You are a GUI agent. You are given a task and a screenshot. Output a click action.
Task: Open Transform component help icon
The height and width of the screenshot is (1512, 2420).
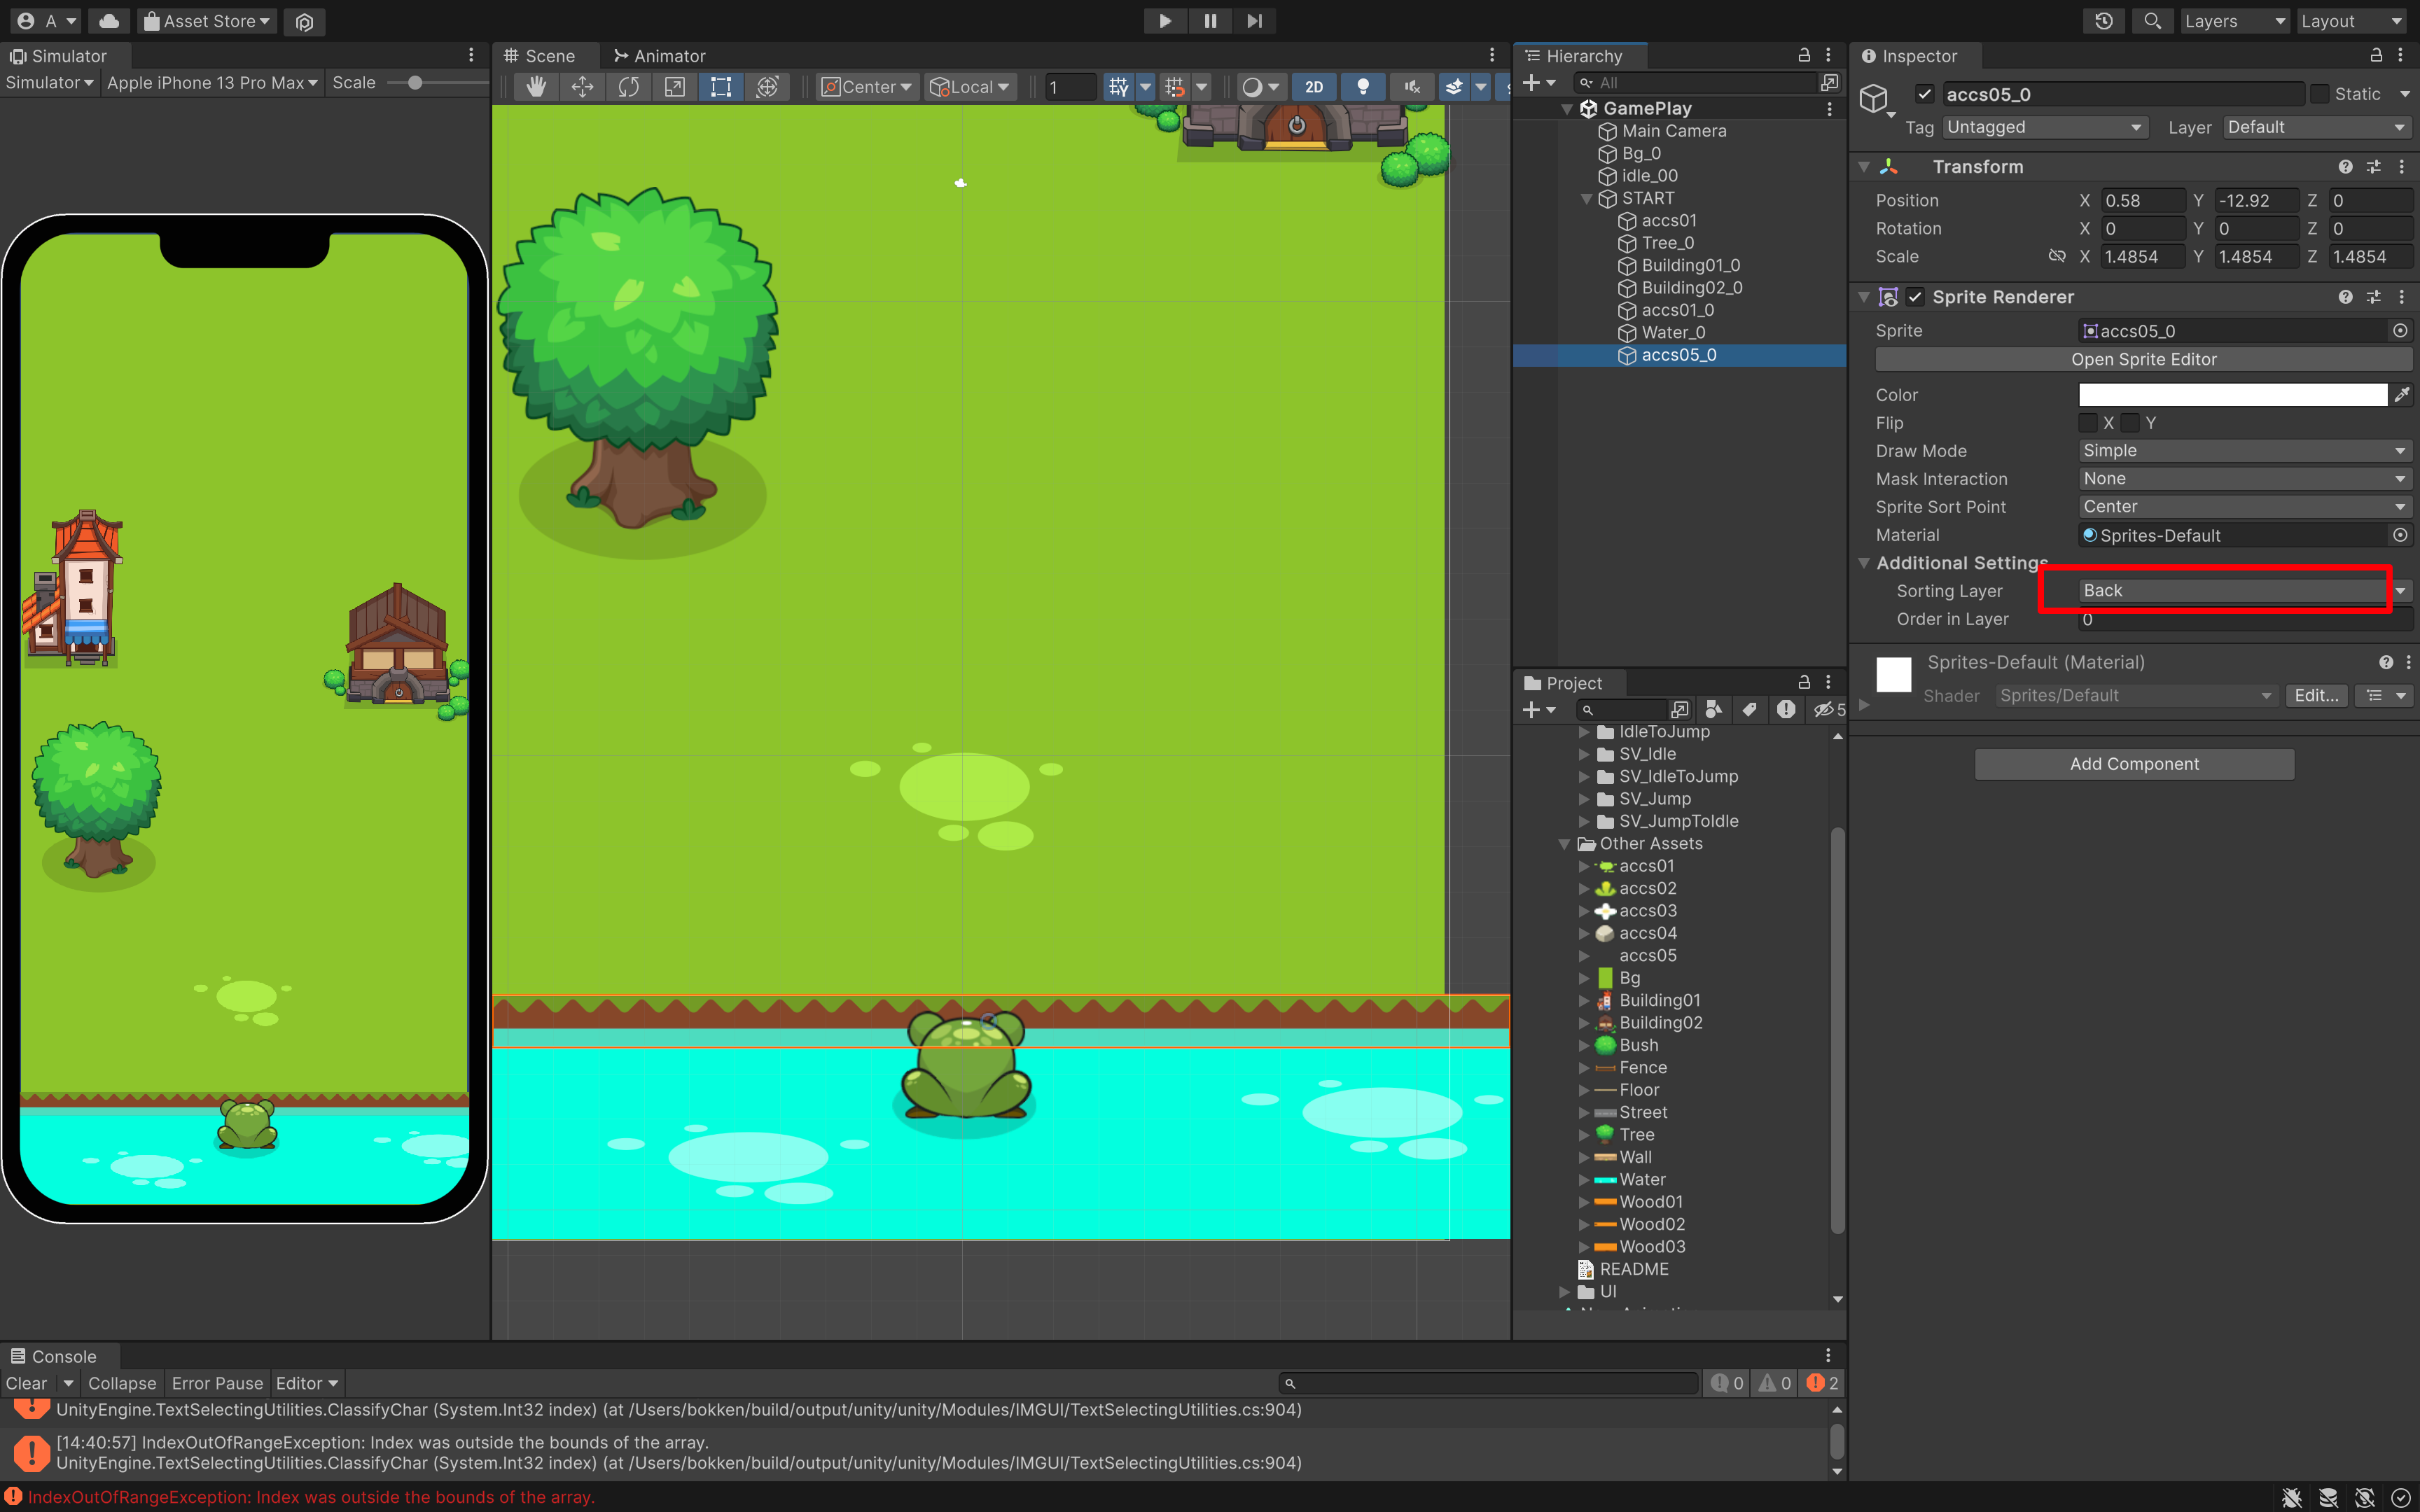(2345, 167)
